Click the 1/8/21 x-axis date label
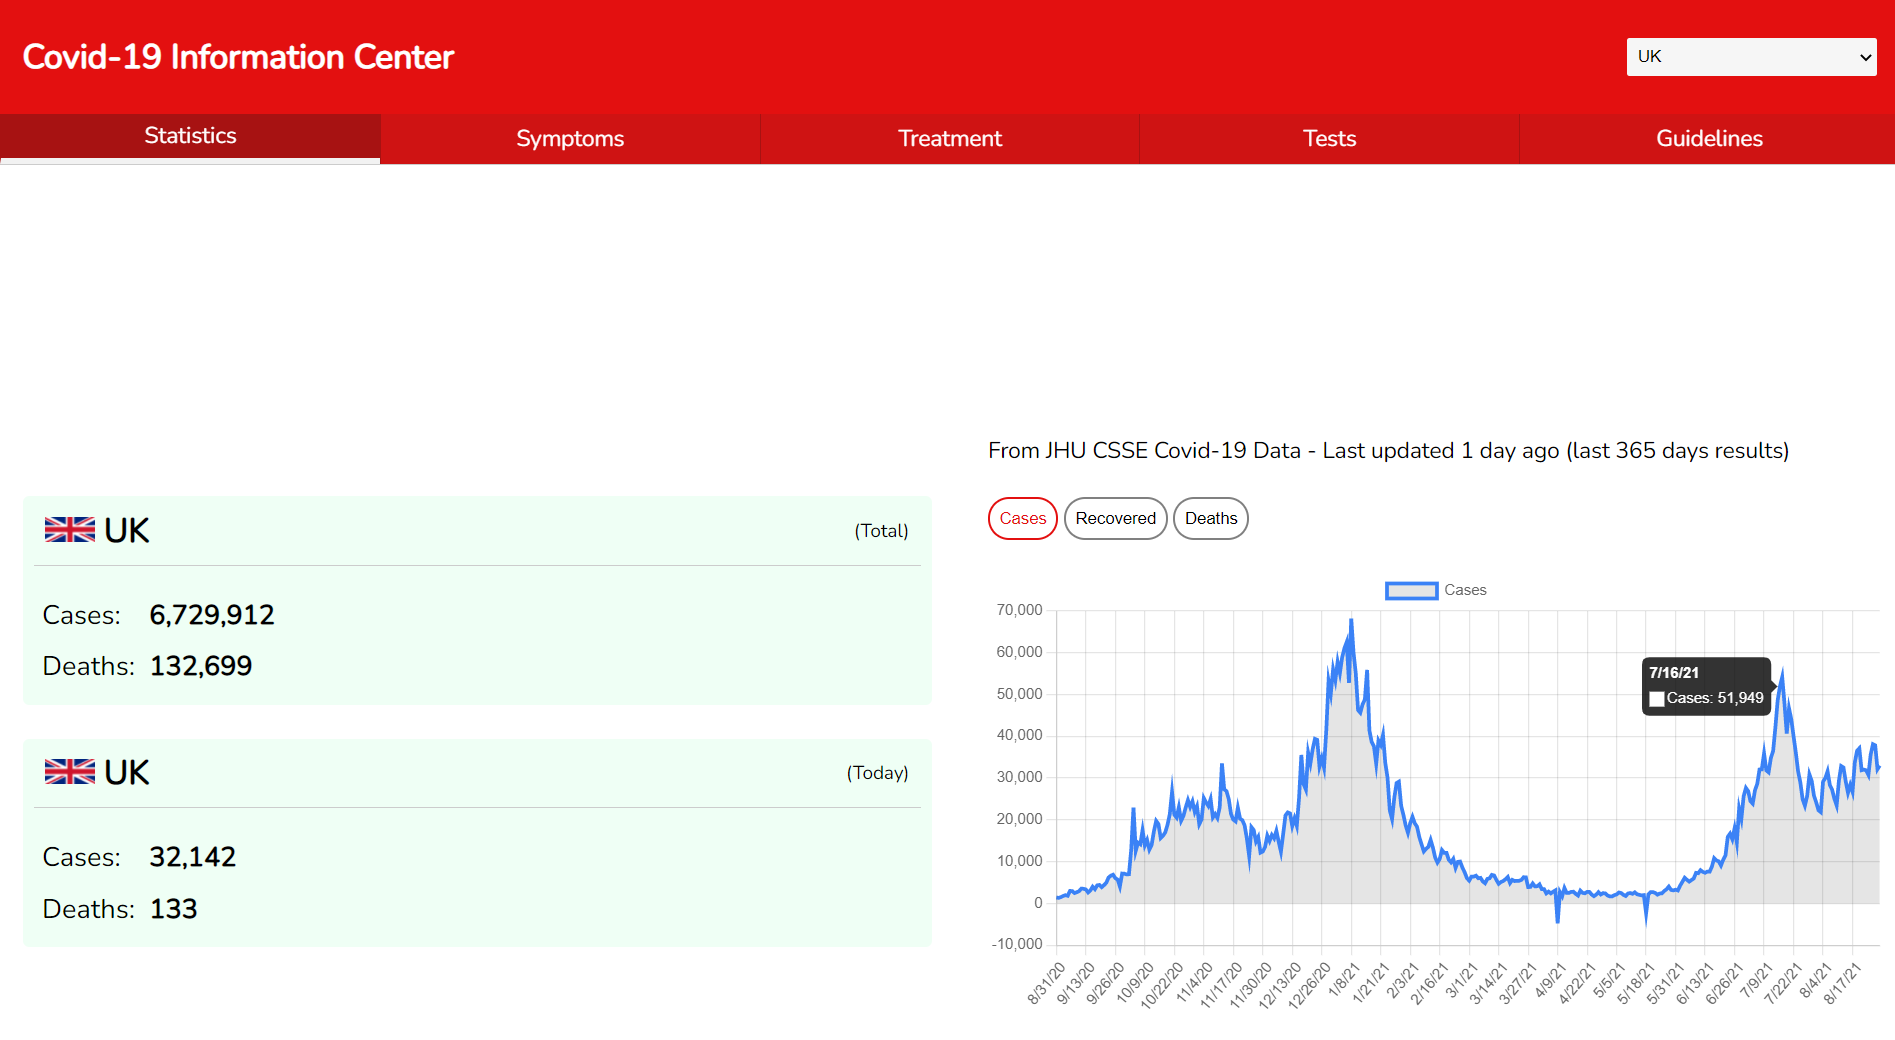The width and height of the screenshot is (1895, 1040). [1343, 980]
